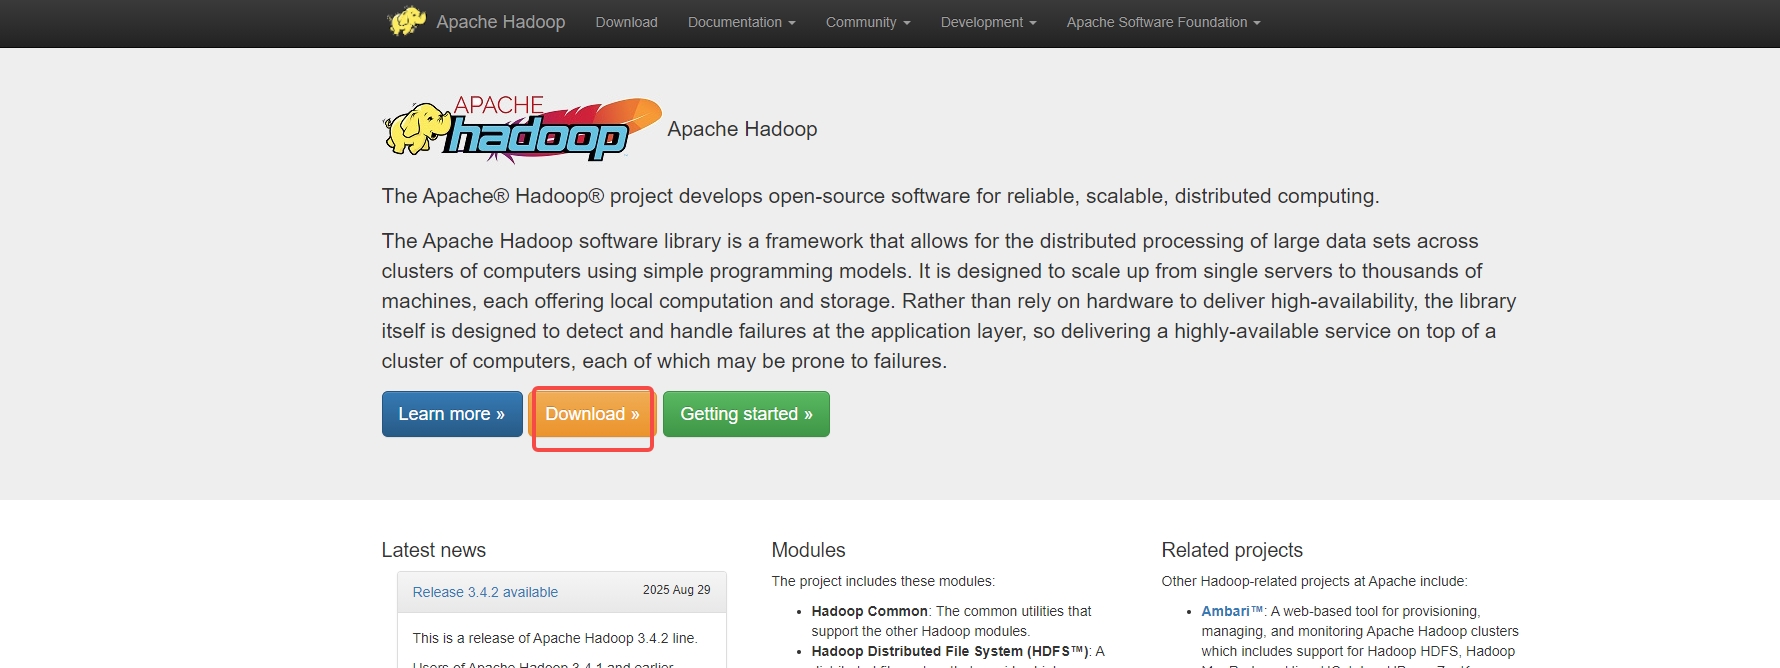Expand the Development dropdown menu
Screen dimensions: 1780x668
988,22
